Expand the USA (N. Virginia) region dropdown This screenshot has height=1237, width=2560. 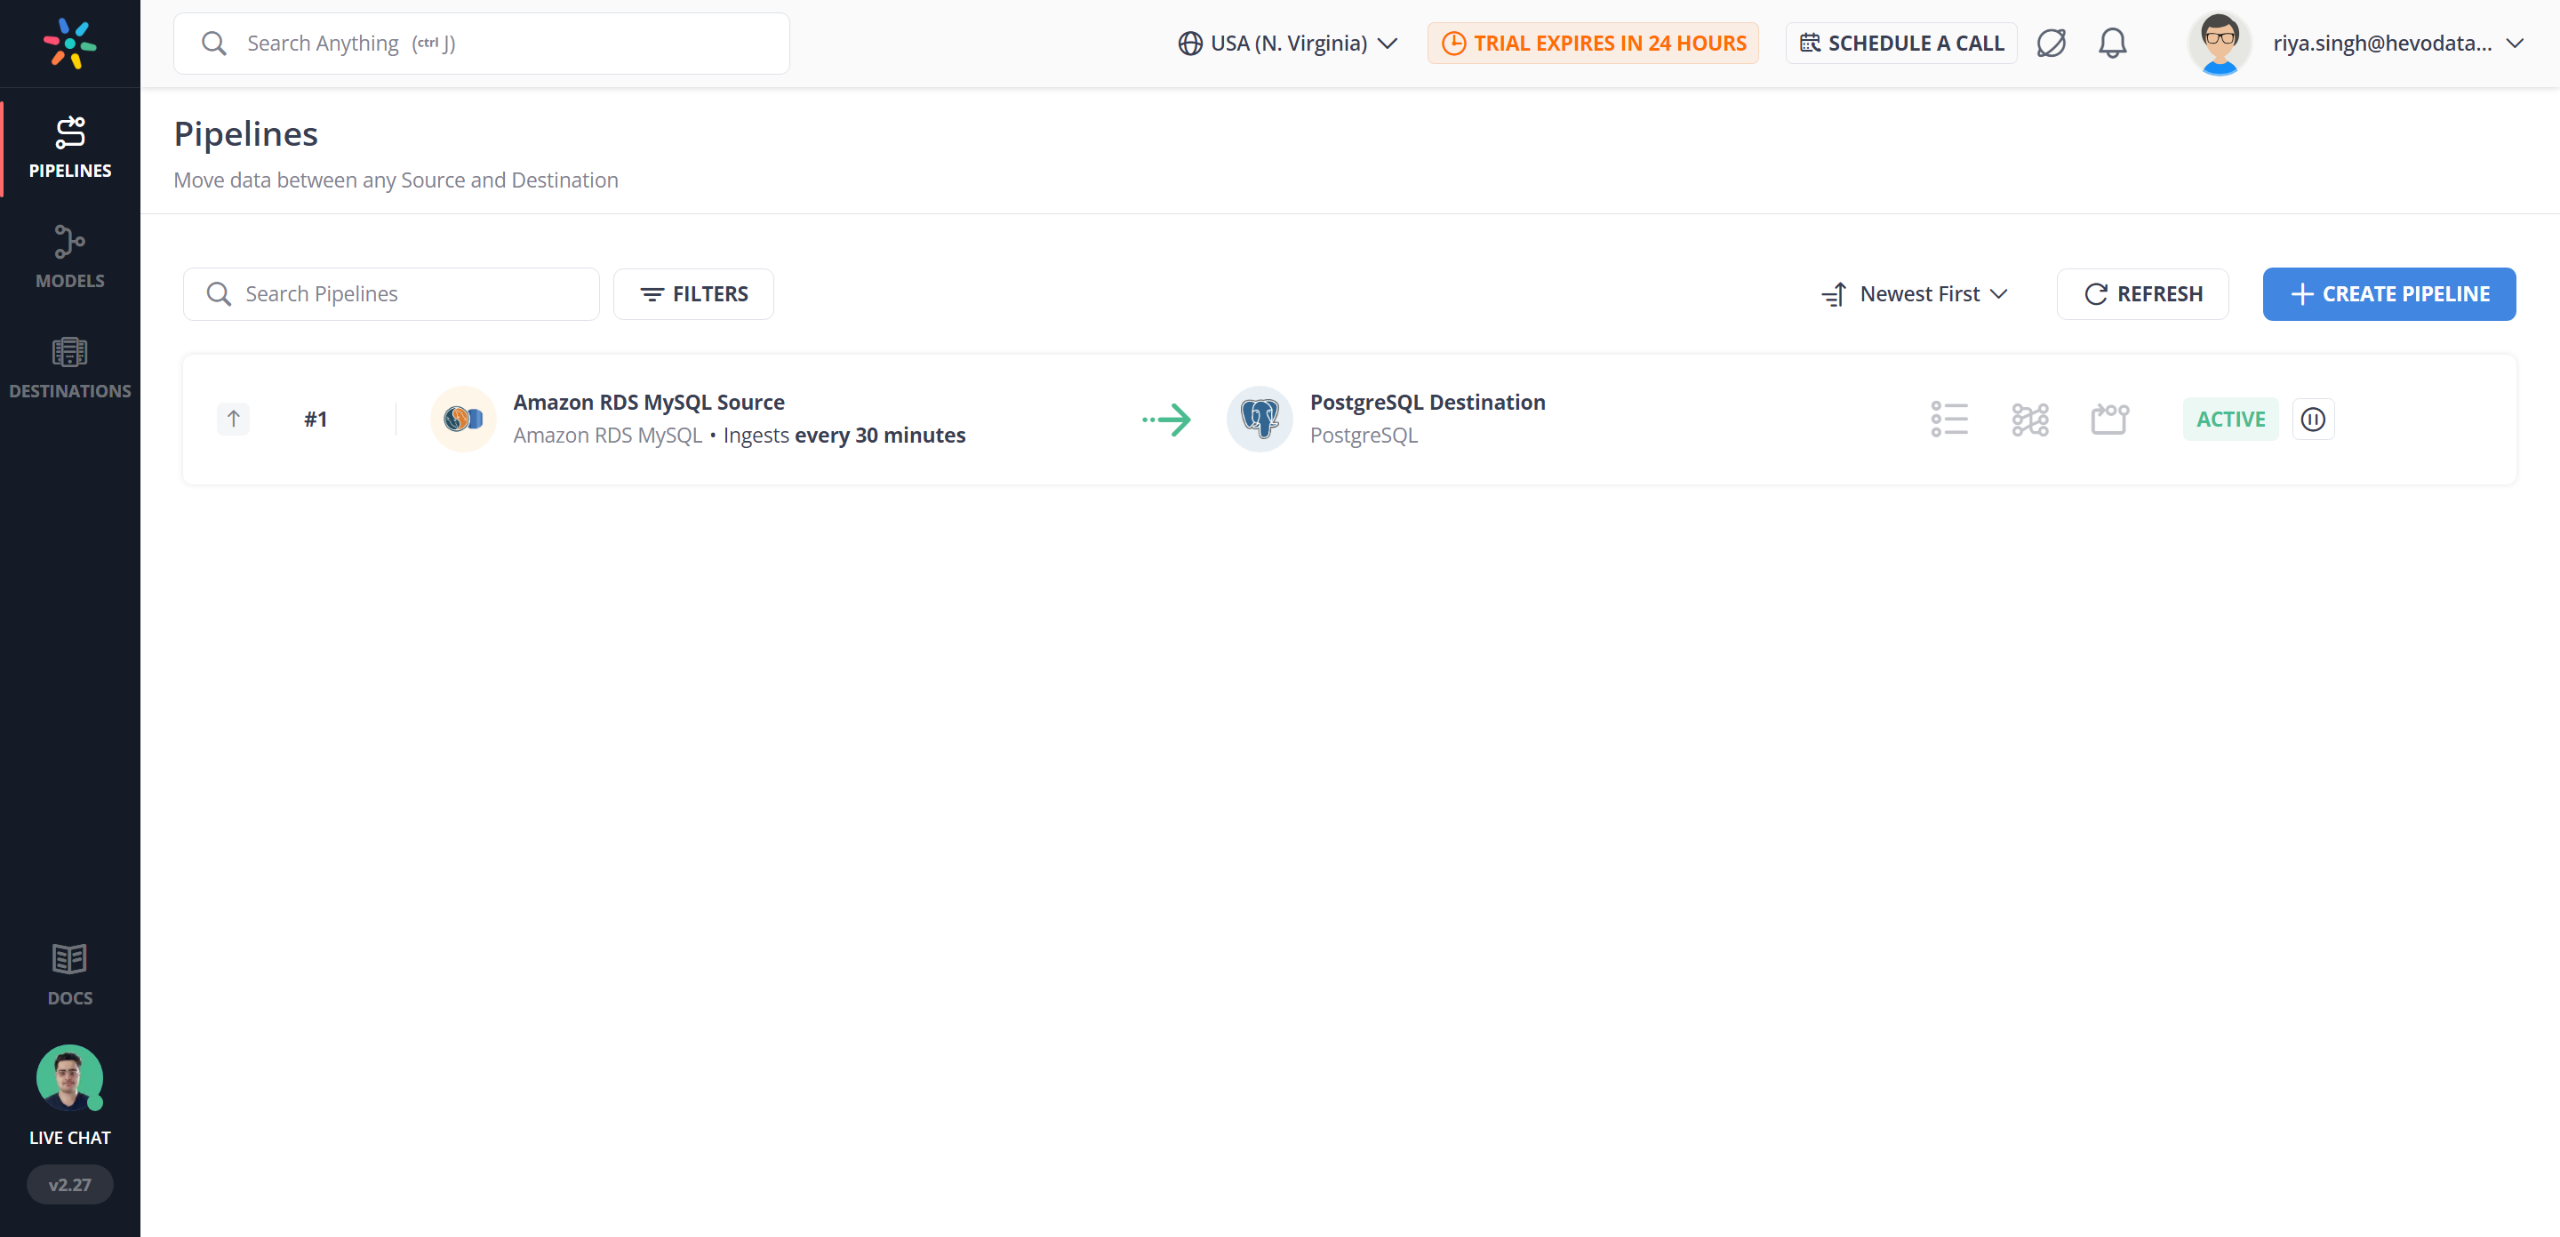[x=1288, y=43]
